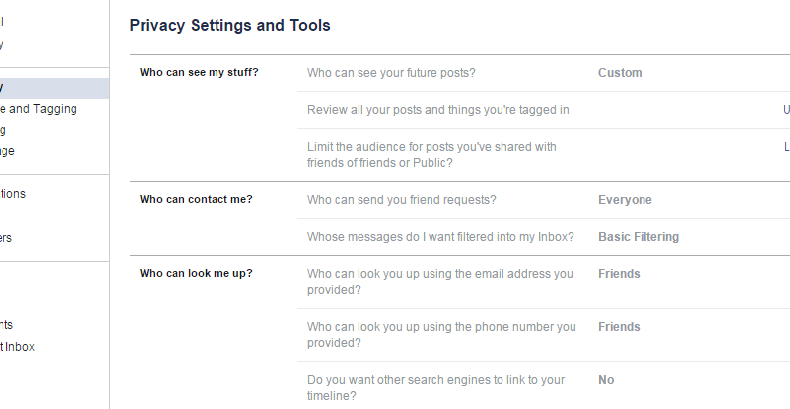Click the 'Who can see my stuff?' section heading

click(198, 72)
